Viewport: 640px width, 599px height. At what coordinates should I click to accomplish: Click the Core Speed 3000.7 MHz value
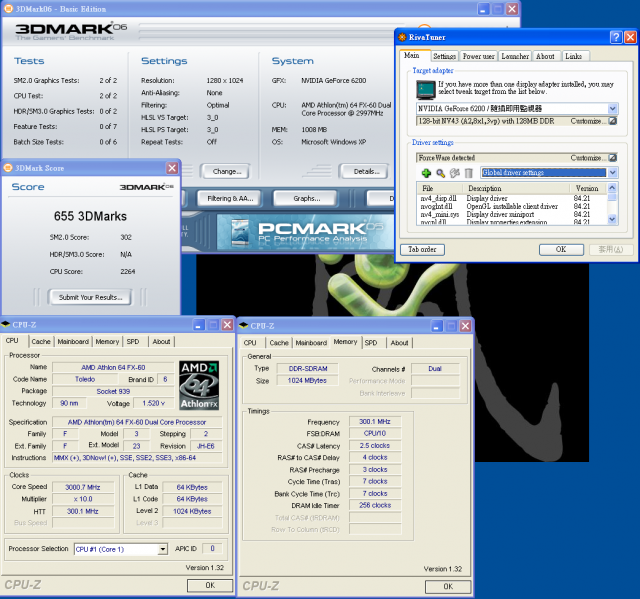point(83,487)
